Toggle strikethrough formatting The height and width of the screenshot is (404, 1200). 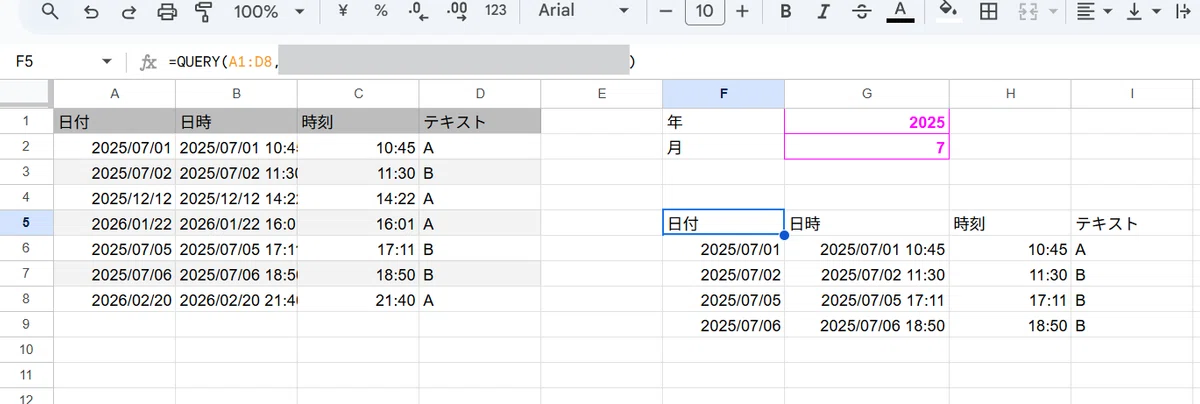(861, 12)
